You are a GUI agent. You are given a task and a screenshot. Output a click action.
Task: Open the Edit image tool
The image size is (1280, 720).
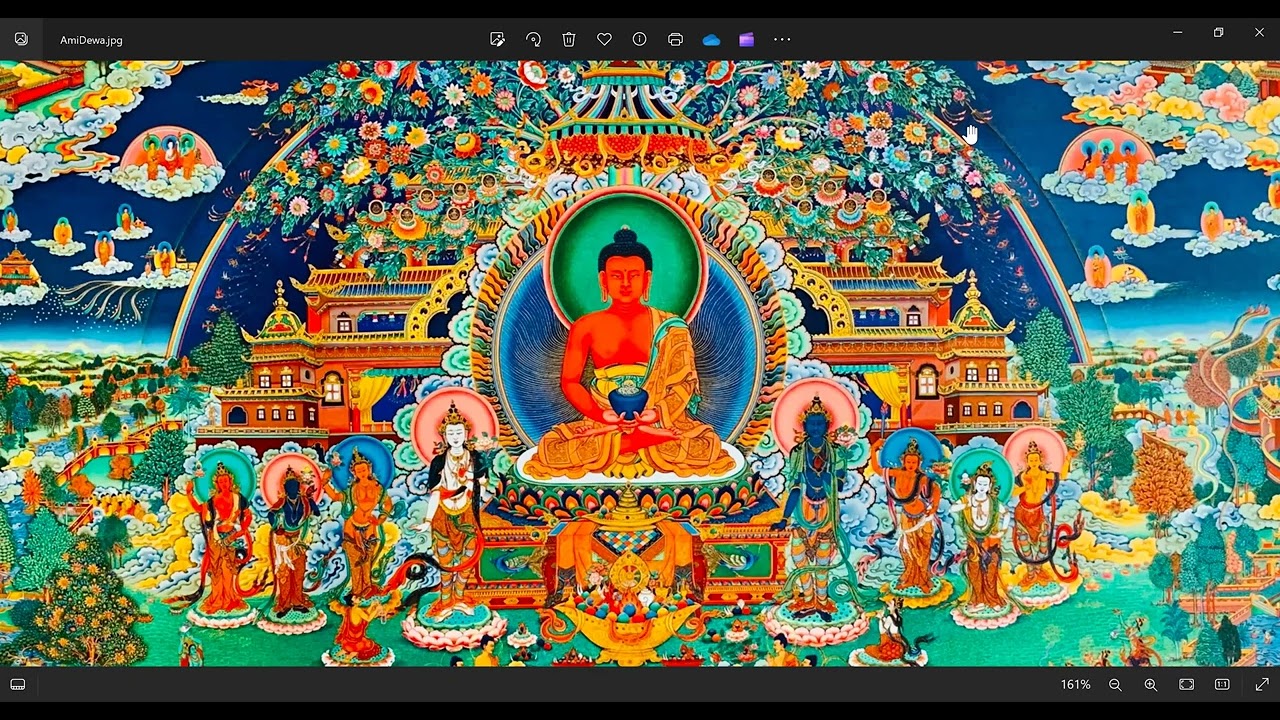[x=497, y=39]
